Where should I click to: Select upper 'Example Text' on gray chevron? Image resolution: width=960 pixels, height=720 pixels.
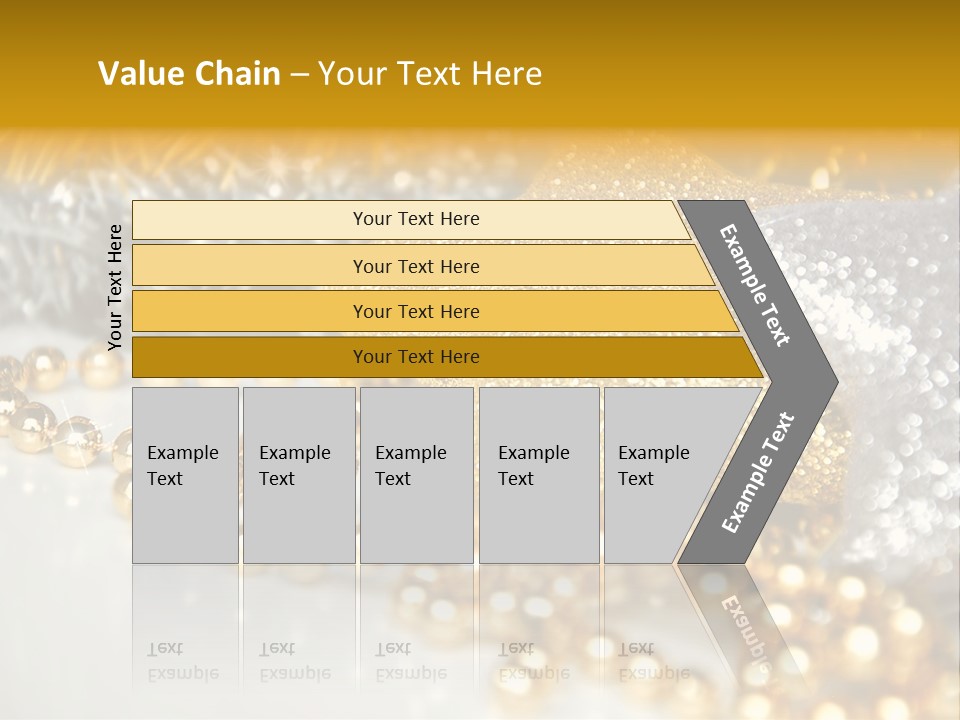click(x=755, y=285)
